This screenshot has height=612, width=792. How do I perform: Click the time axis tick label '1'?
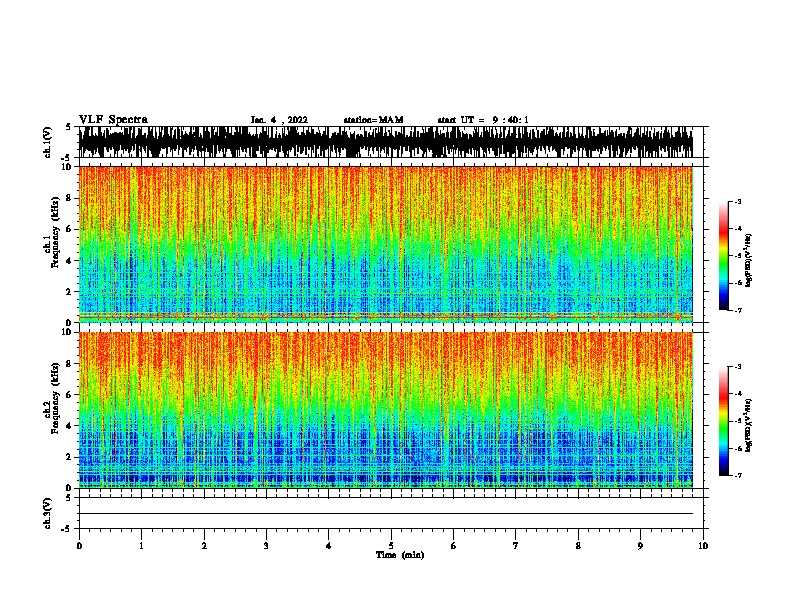(141, 546)
